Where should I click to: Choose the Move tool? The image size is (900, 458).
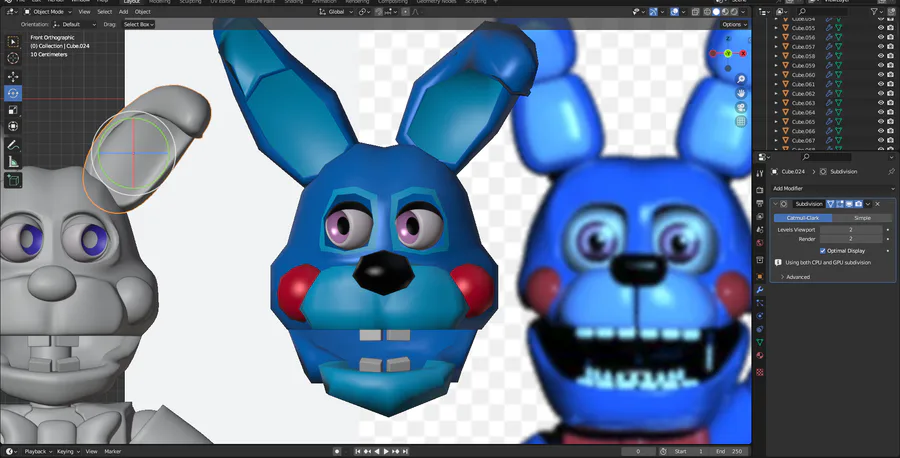click(13, 76)
